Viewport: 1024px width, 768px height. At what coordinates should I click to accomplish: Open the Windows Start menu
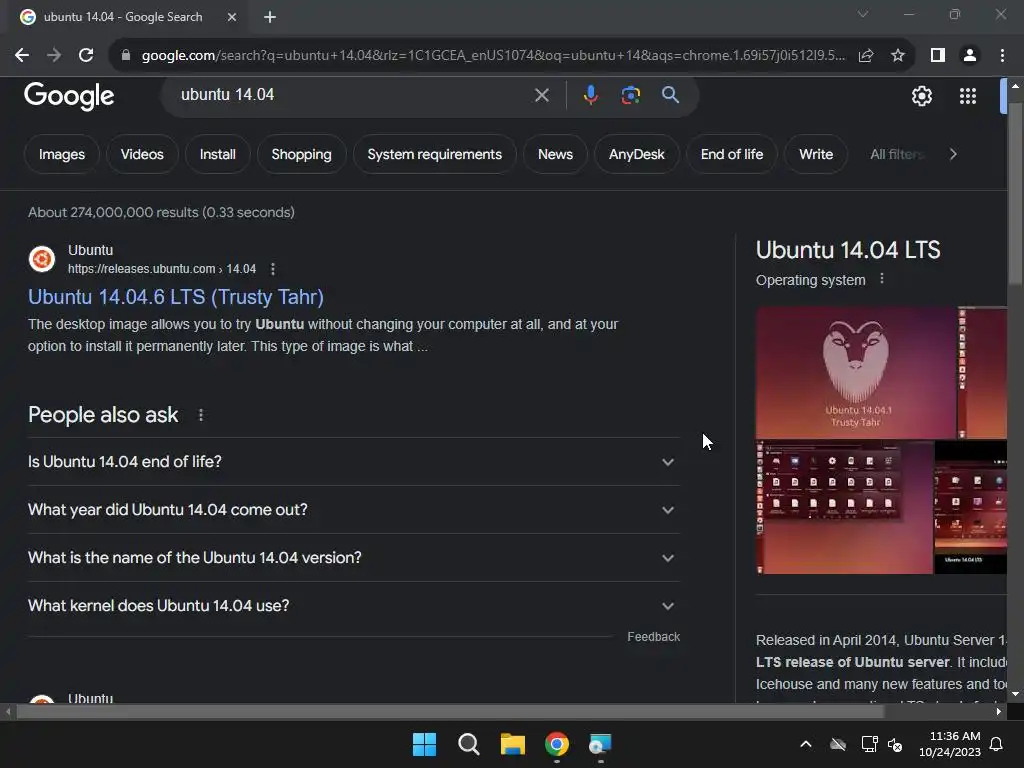(424, 744)
